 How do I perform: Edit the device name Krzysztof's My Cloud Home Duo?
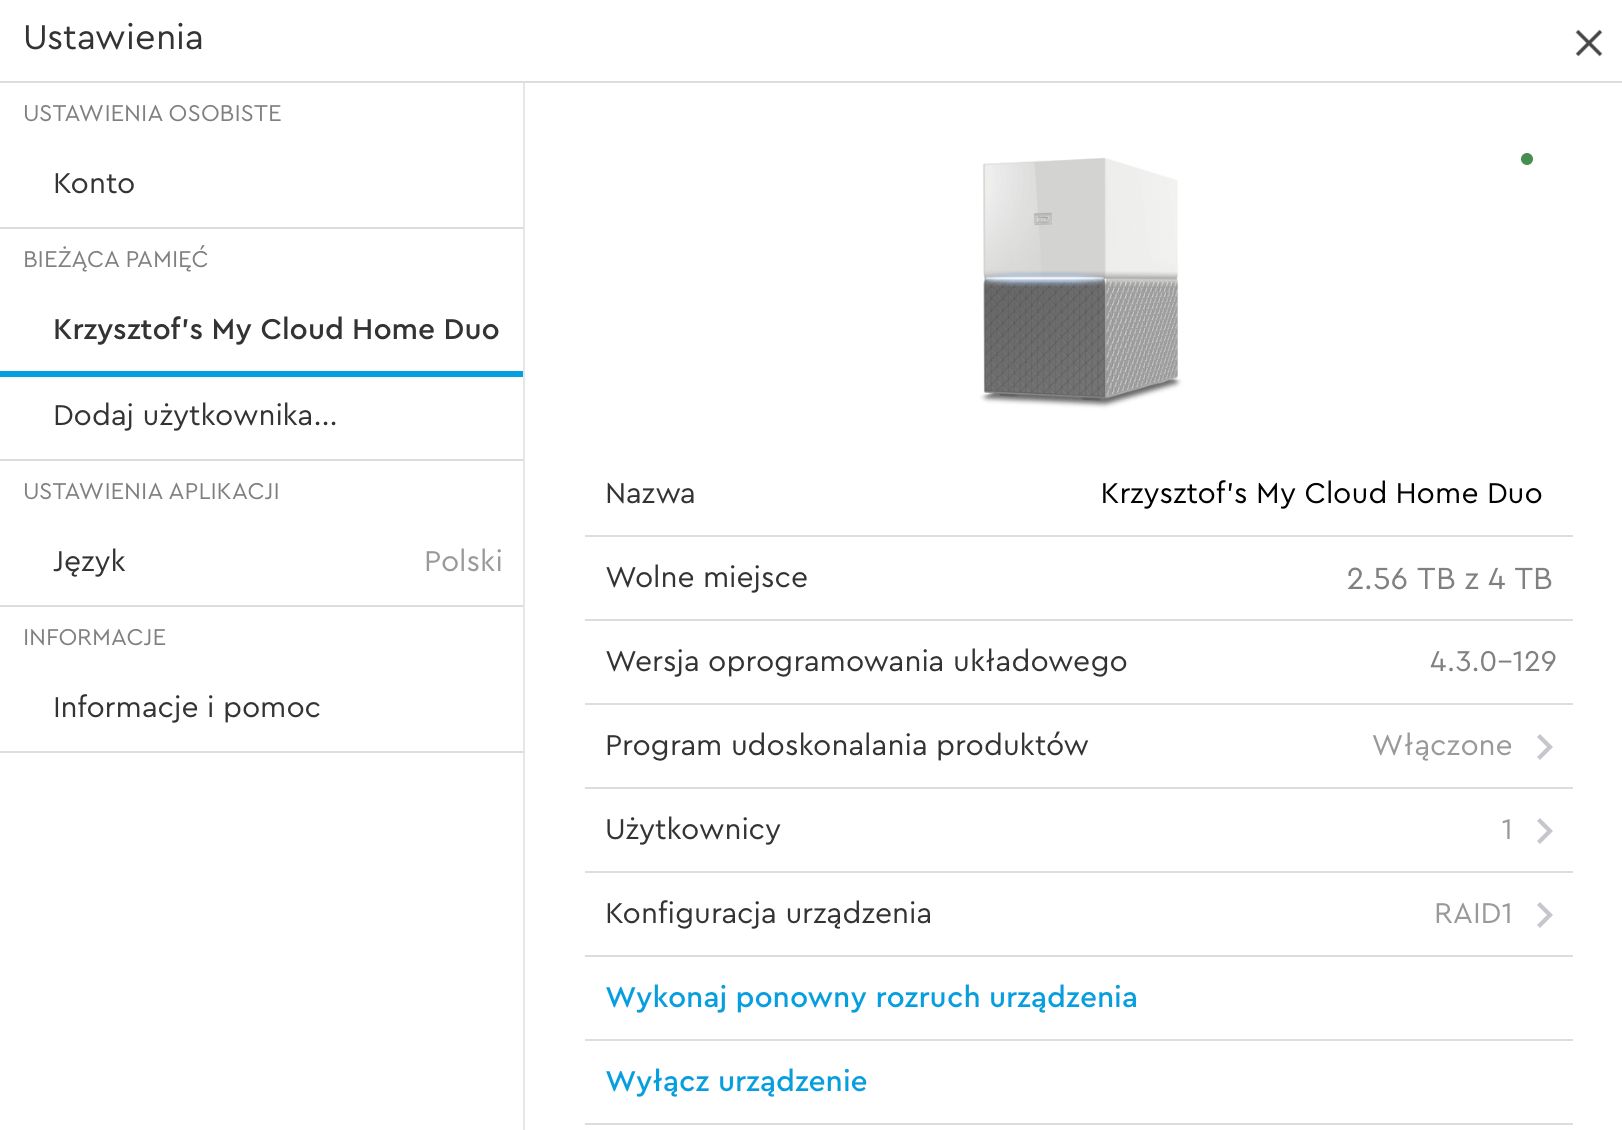coord(1321,493)
